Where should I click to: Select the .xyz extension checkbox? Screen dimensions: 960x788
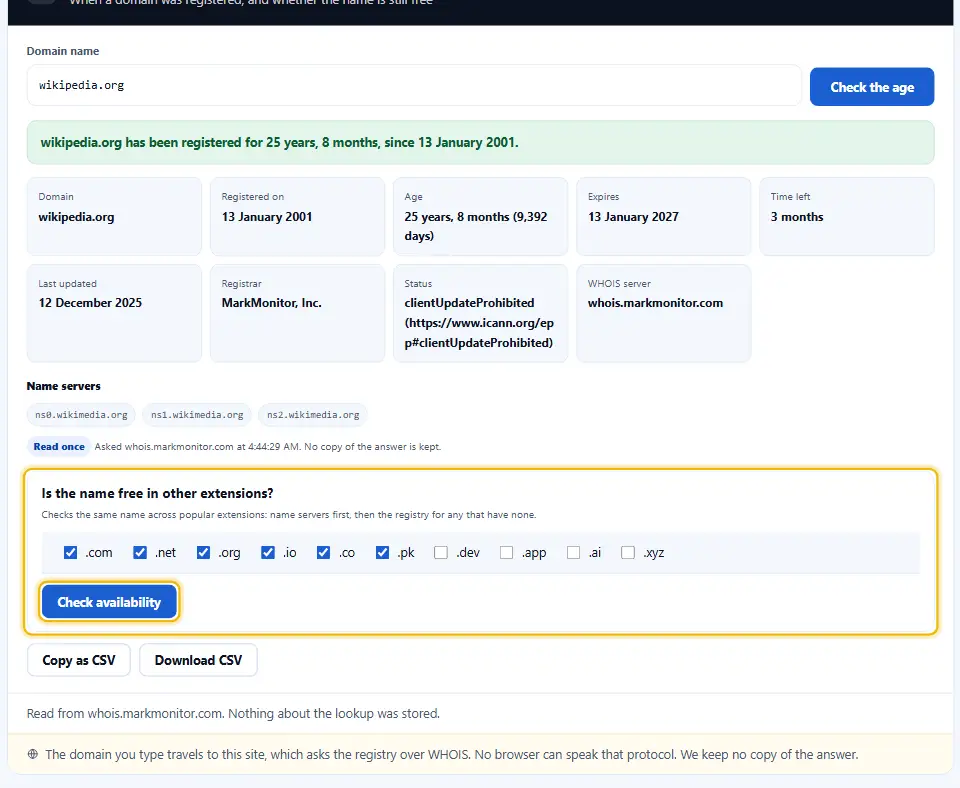click(x=628, y=552)
